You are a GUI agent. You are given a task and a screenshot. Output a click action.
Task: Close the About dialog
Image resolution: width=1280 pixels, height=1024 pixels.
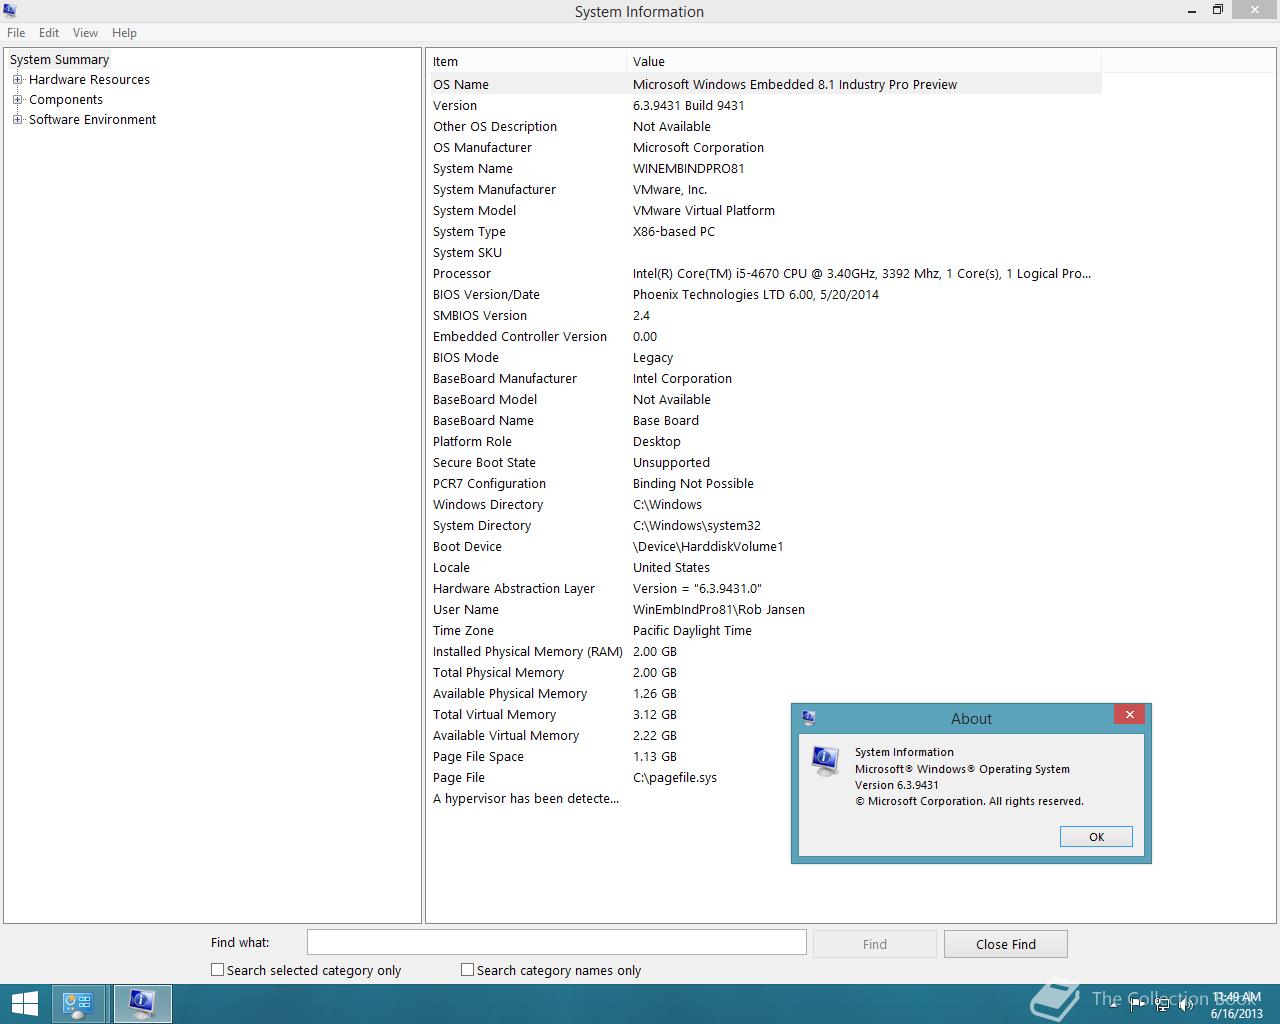(x=1129, y=714)
